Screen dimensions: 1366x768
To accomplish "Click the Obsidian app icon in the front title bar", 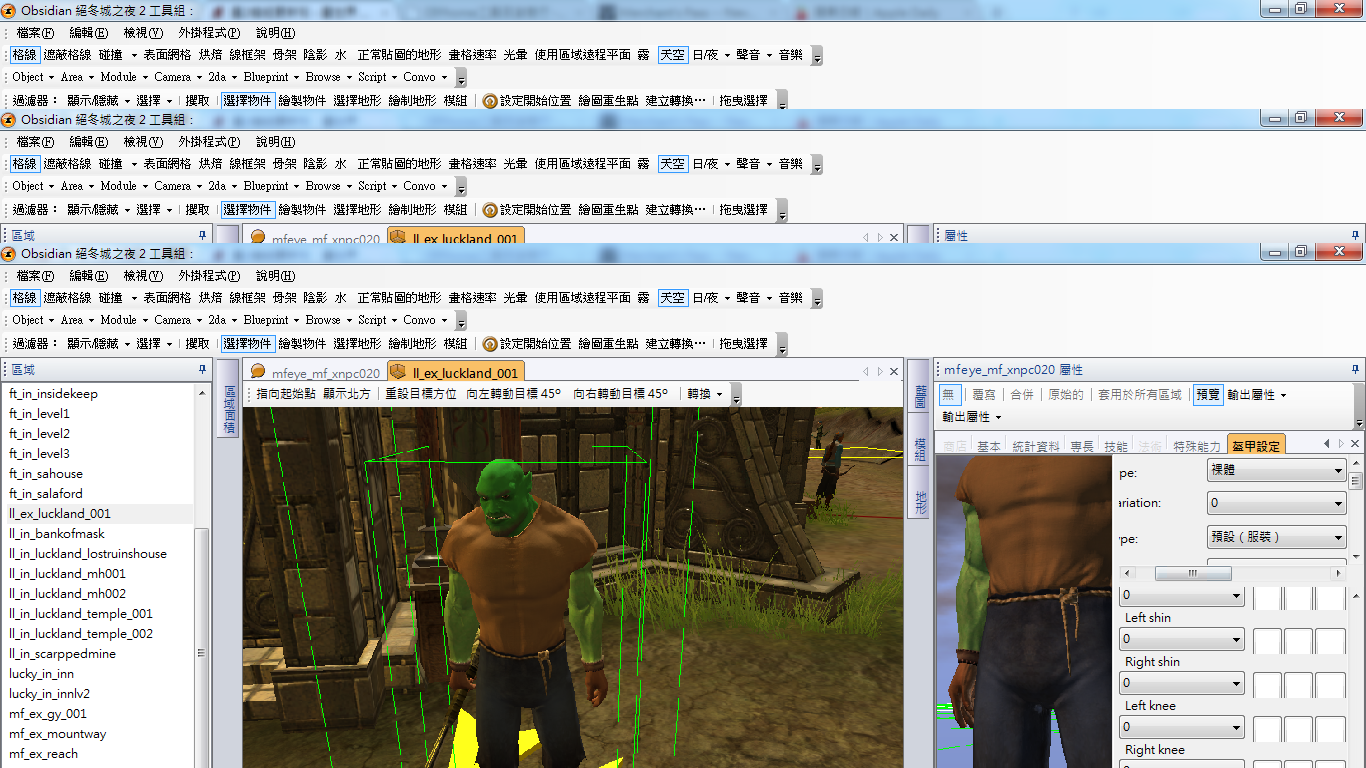I will point(9,254).
